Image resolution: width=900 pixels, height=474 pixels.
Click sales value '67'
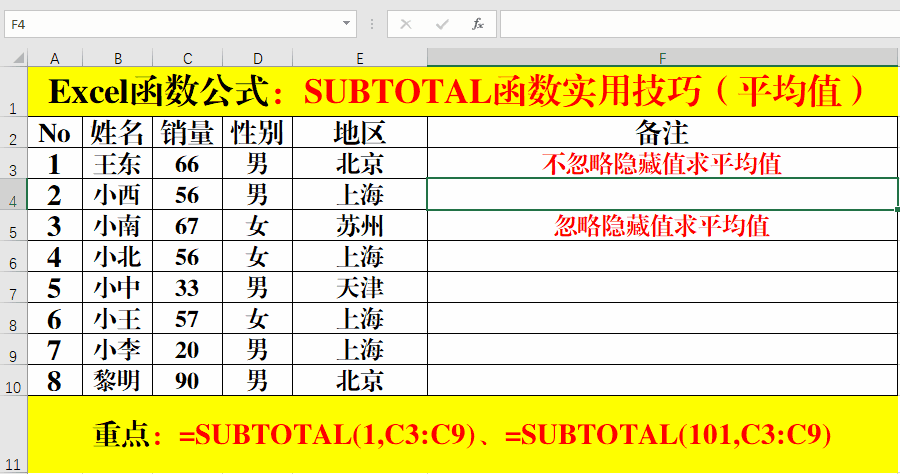tap(188, 226)
